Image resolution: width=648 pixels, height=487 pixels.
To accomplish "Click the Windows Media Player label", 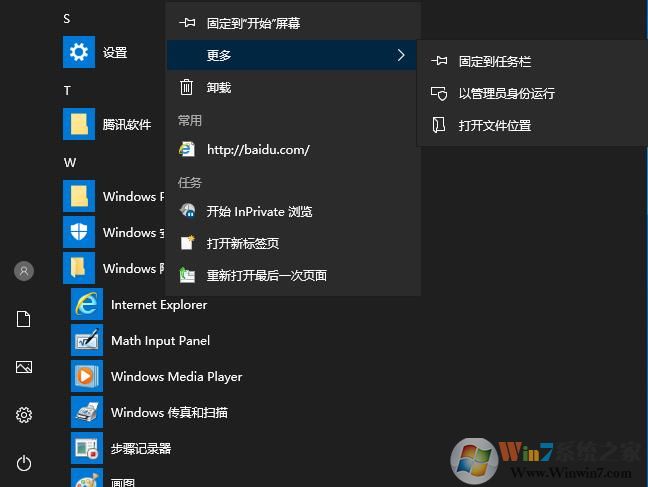I will pos(176,377).
